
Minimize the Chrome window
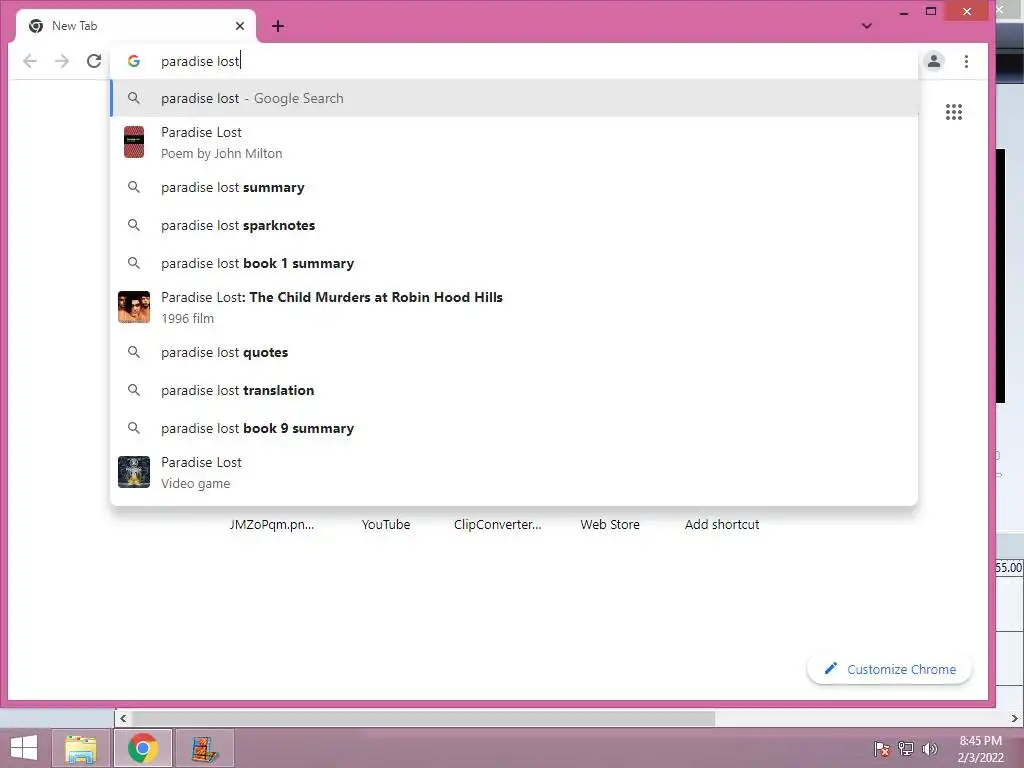[x=904, y=12]
